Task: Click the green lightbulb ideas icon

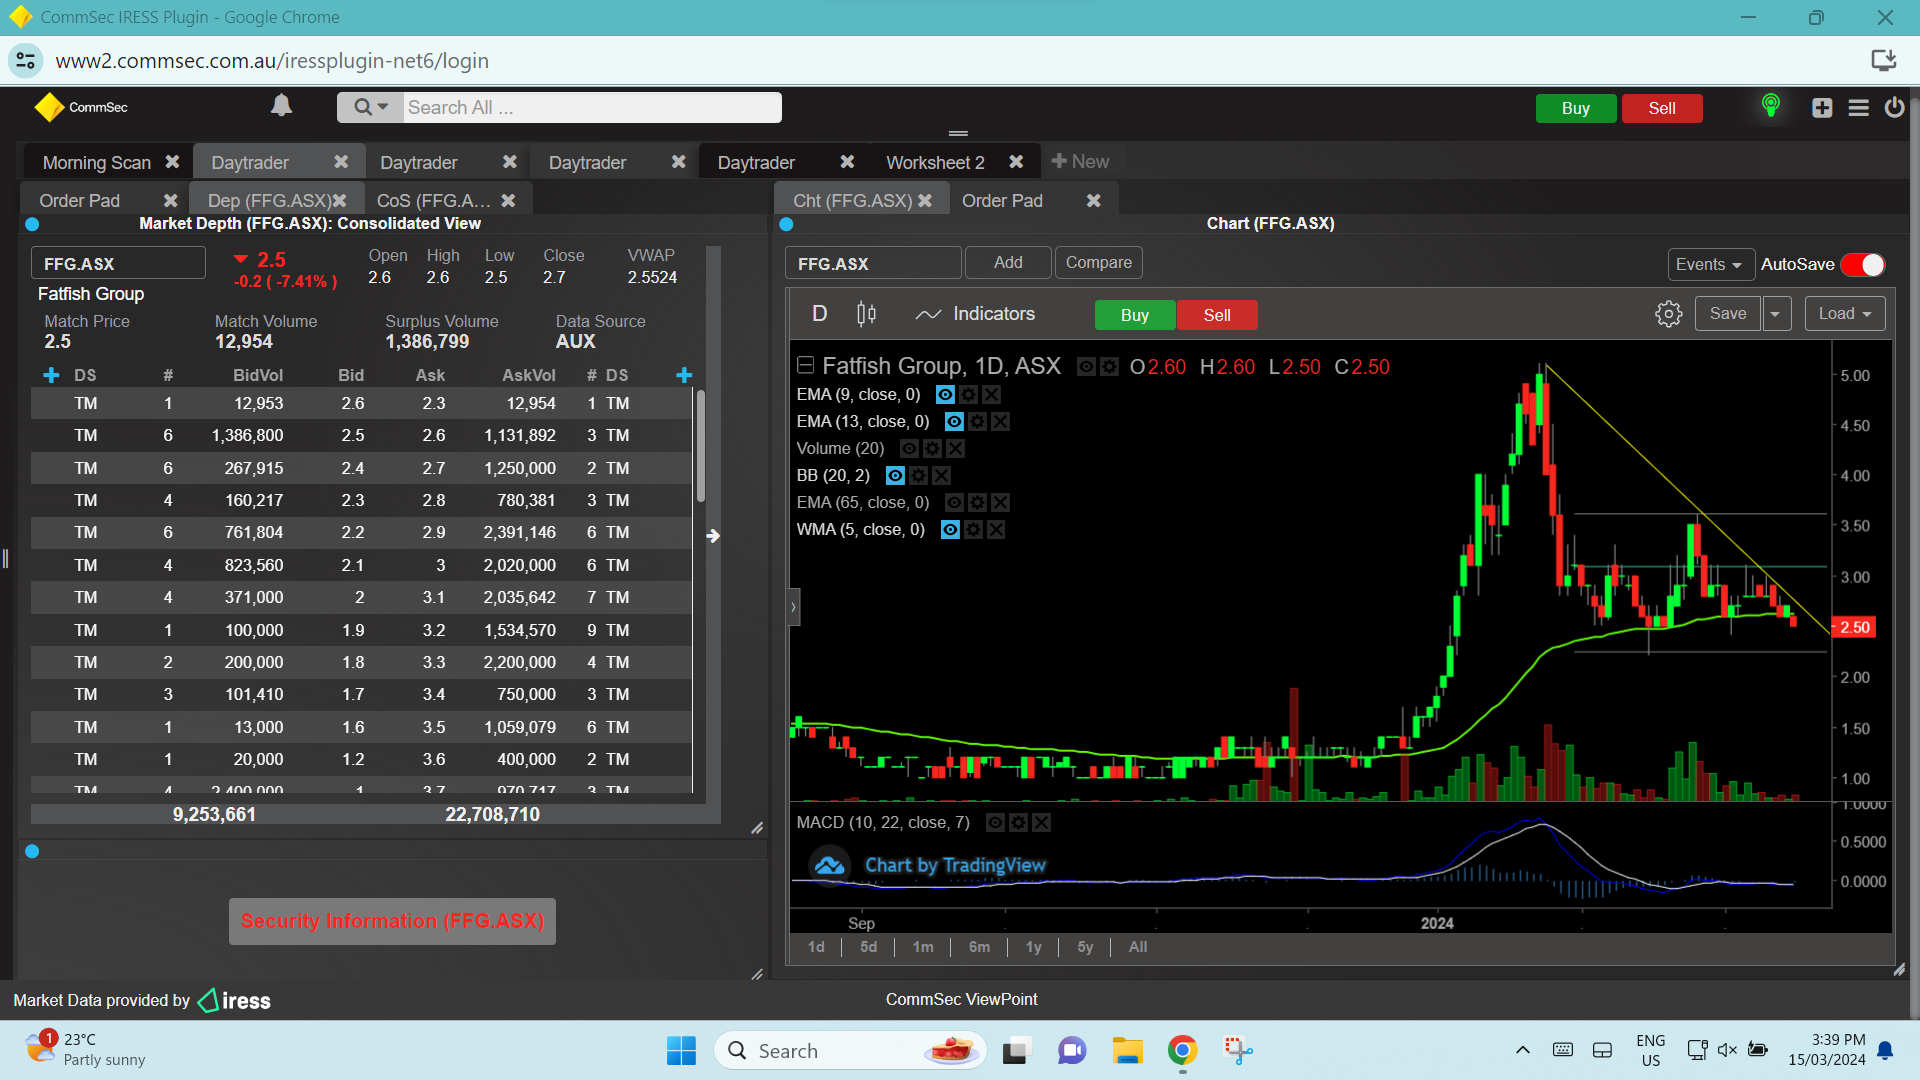Action: click(1770, 106)
